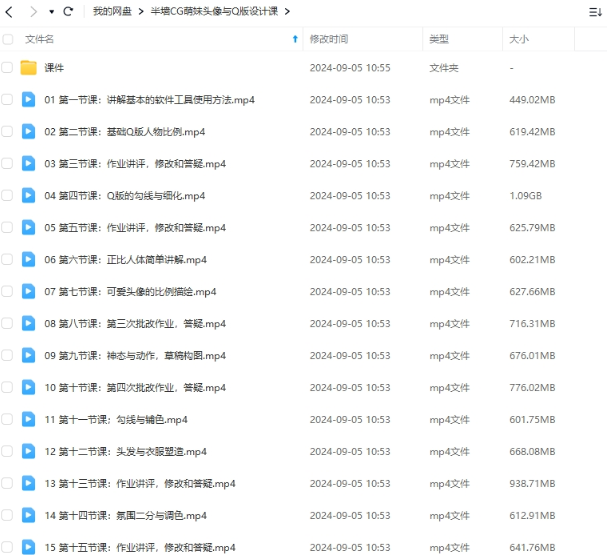Screen dimensions: 608x555
Task: Click the video icon of lesson 02
Action: click(28, 132)
